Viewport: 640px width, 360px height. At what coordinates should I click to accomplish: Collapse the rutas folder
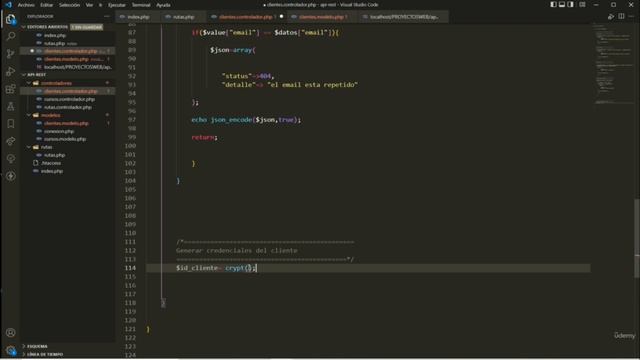click(x=29, y=147)
